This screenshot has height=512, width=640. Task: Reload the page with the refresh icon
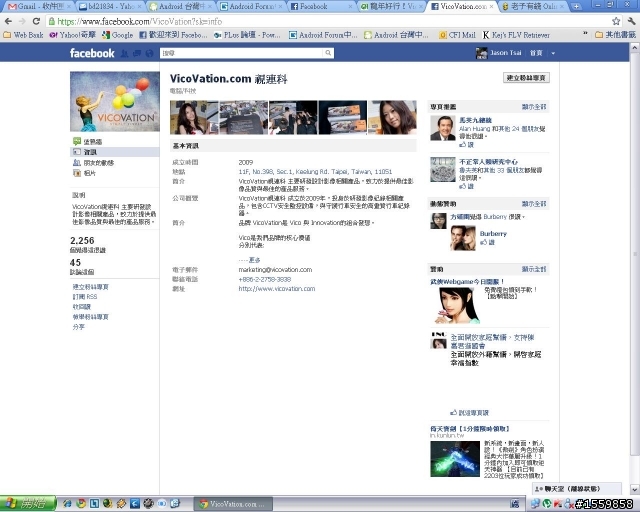pyautogui.click(x=36, y=21)
